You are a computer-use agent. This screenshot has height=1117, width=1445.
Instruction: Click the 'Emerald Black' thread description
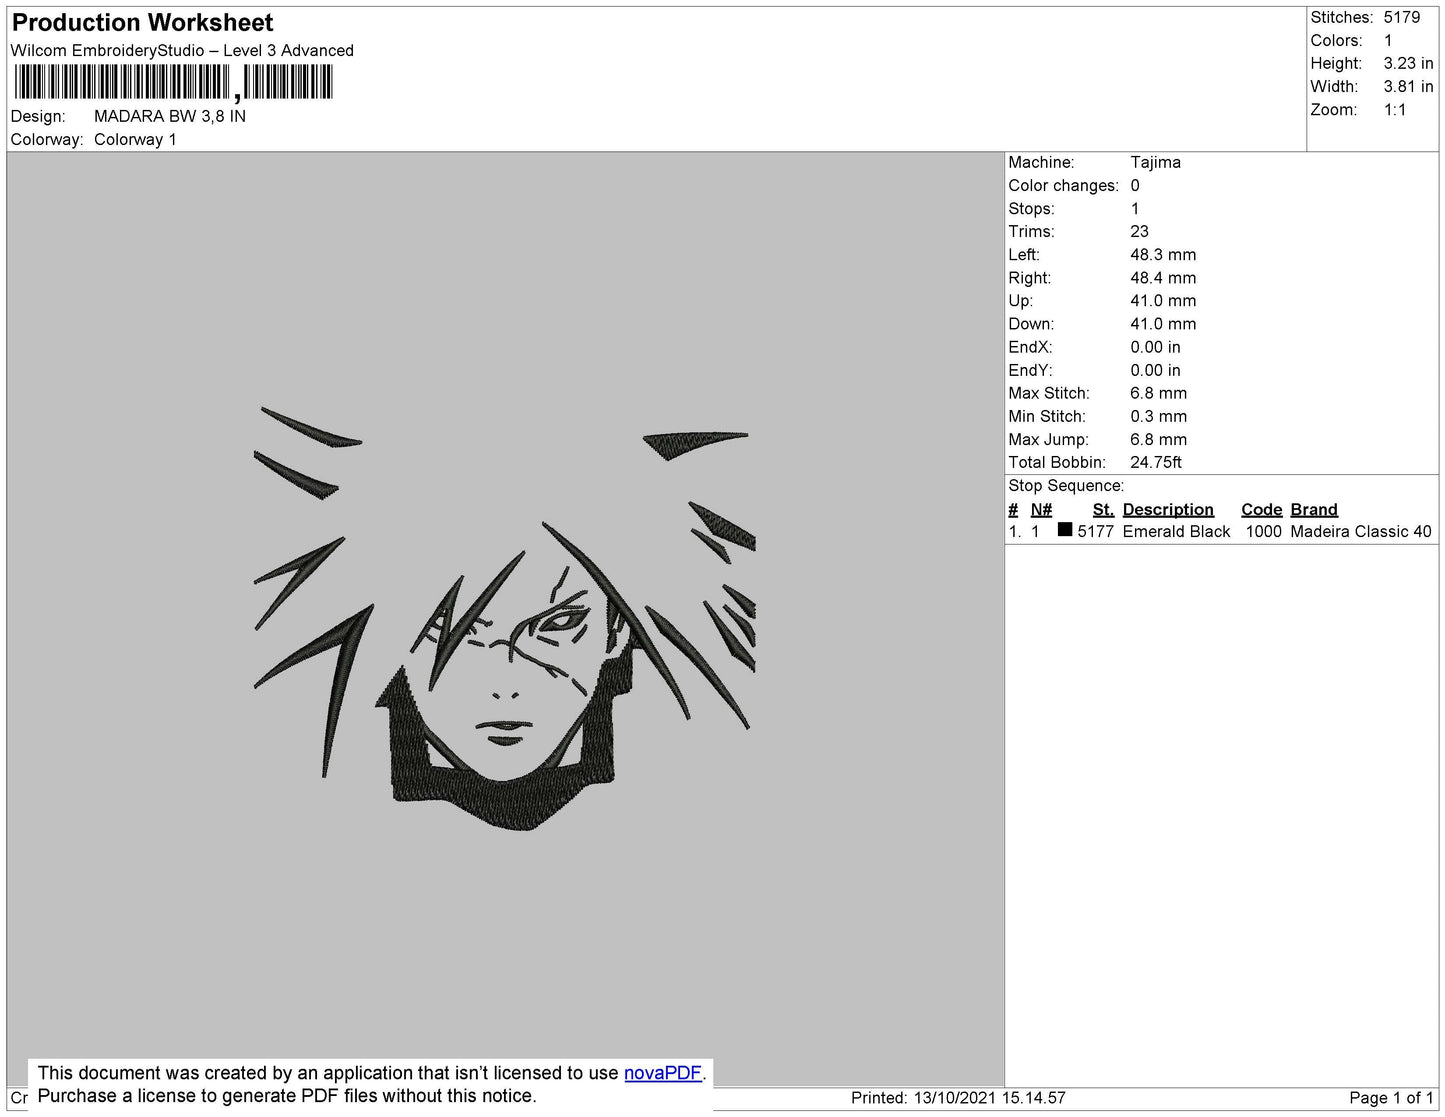1176,531
